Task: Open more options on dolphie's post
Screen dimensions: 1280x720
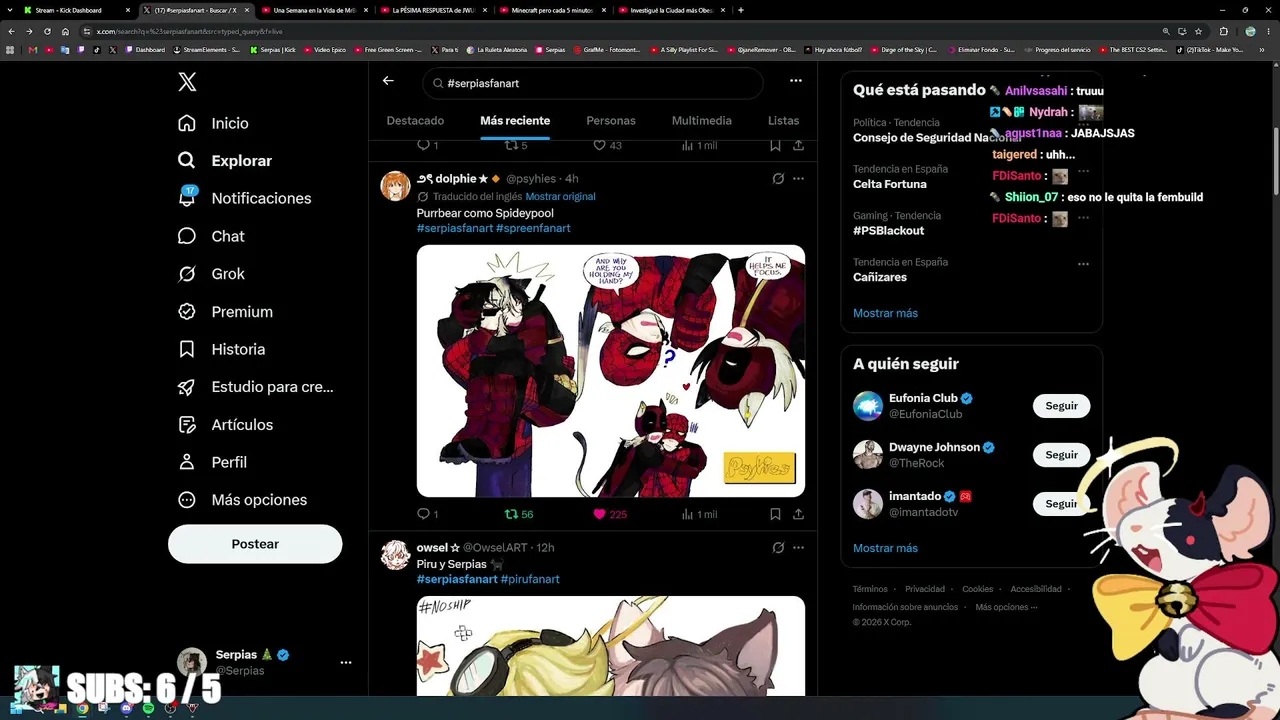Action: pos(798,179)
